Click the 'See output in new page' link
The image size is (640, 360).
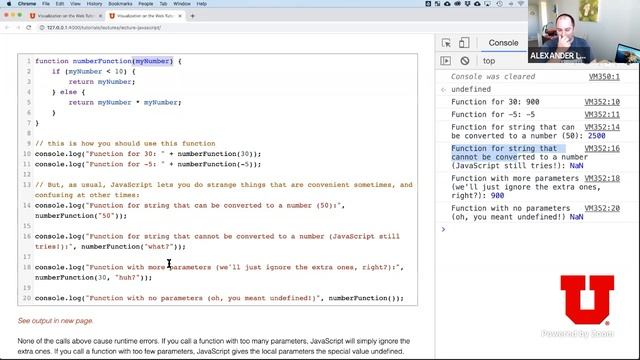point(55,321)
